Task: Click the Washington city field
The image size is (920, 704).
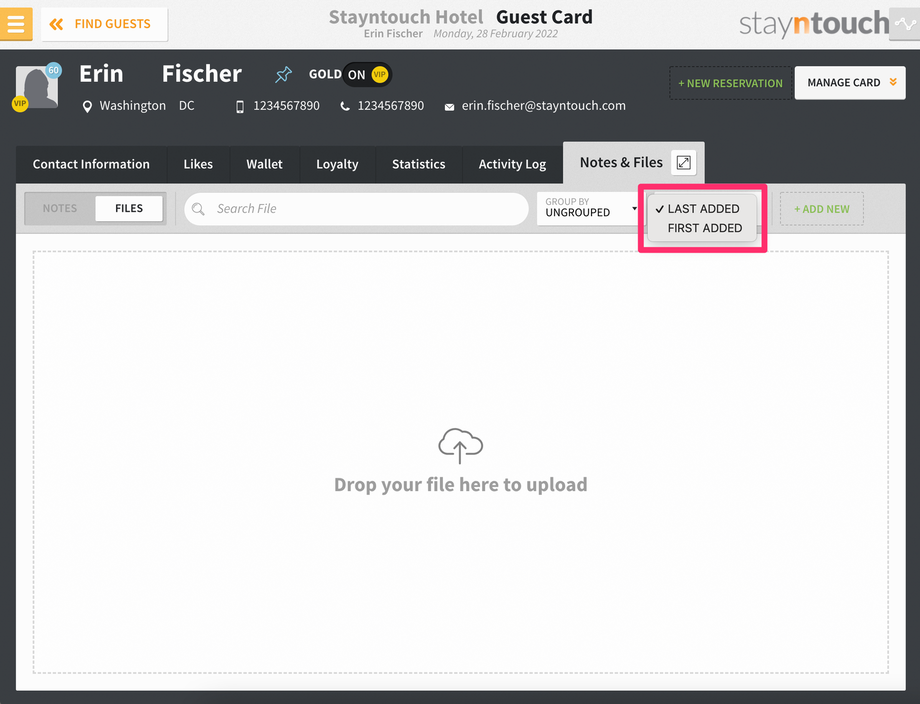Action: (x=133, y=106)
